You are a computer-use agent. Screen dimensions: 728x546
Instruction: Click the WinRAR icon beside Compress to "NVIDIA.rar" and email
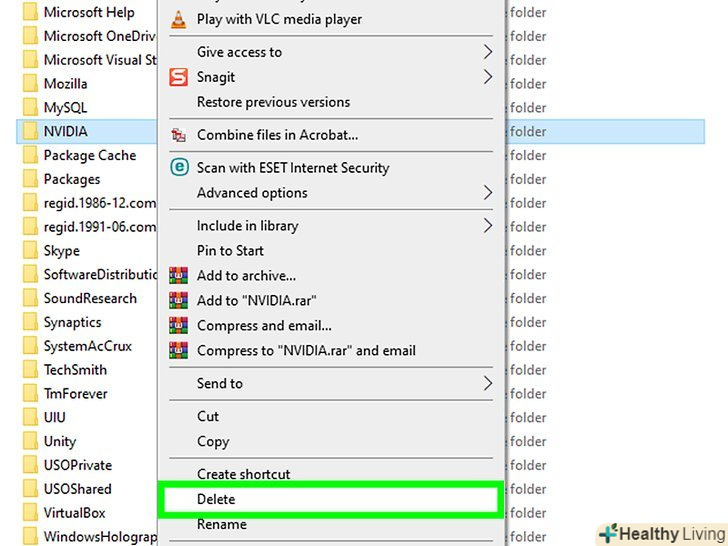(x=178, y=351)
